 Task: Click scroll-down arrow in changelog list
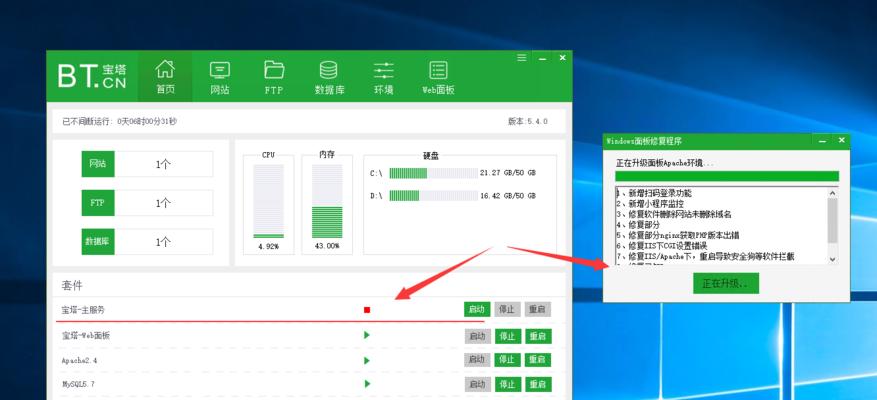coord(832,259)
